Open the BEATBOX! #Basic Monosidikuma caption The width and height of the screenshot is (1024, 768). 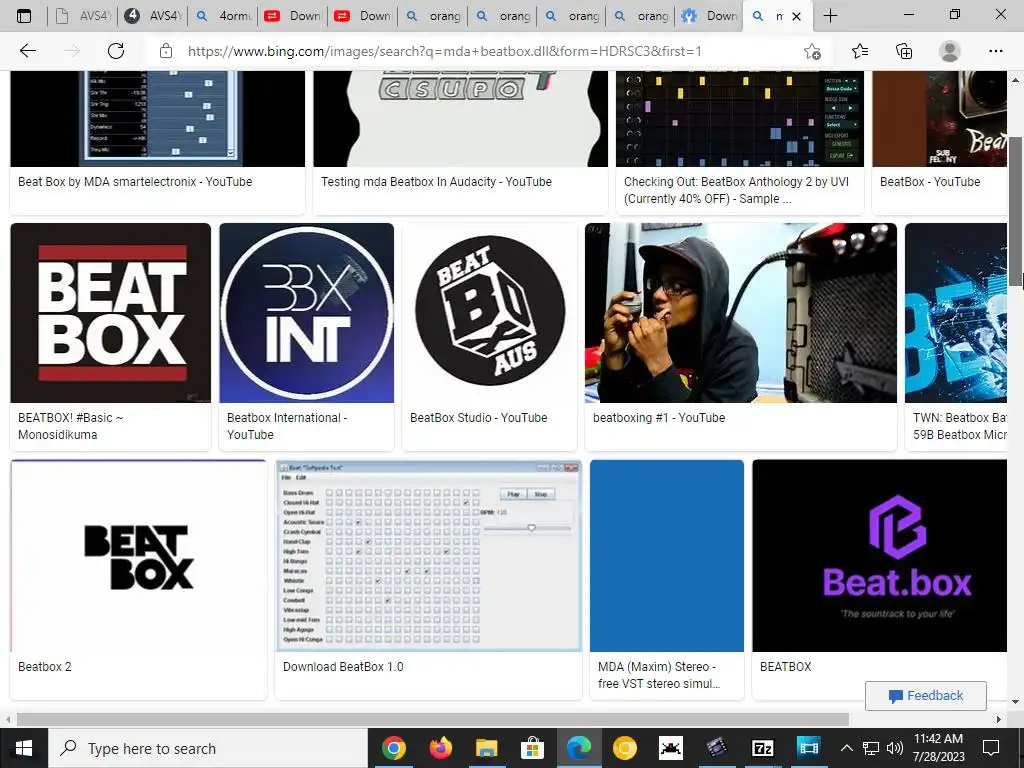click(71, 426)
